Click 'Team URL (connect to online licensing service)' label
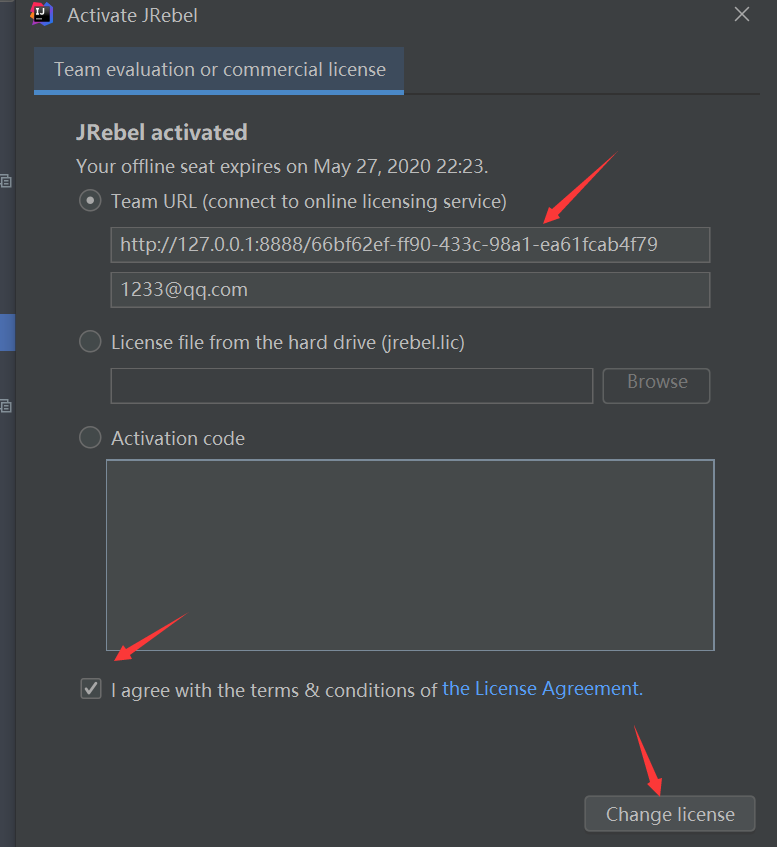 (309, 201)
